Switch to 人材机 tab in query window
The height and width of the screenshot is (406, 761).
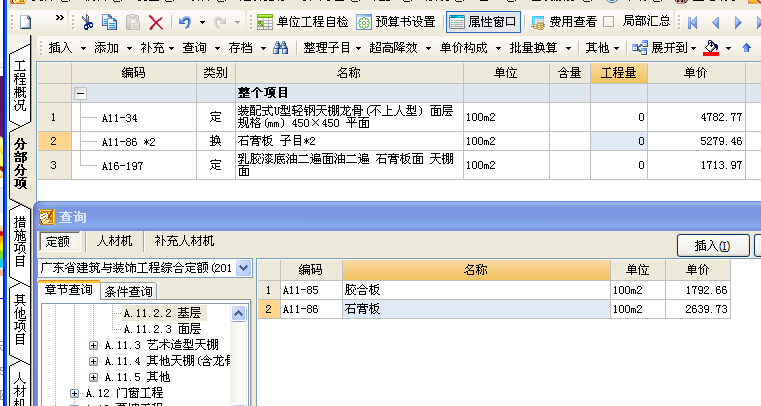pyautogui.click(x=115, y=241)
